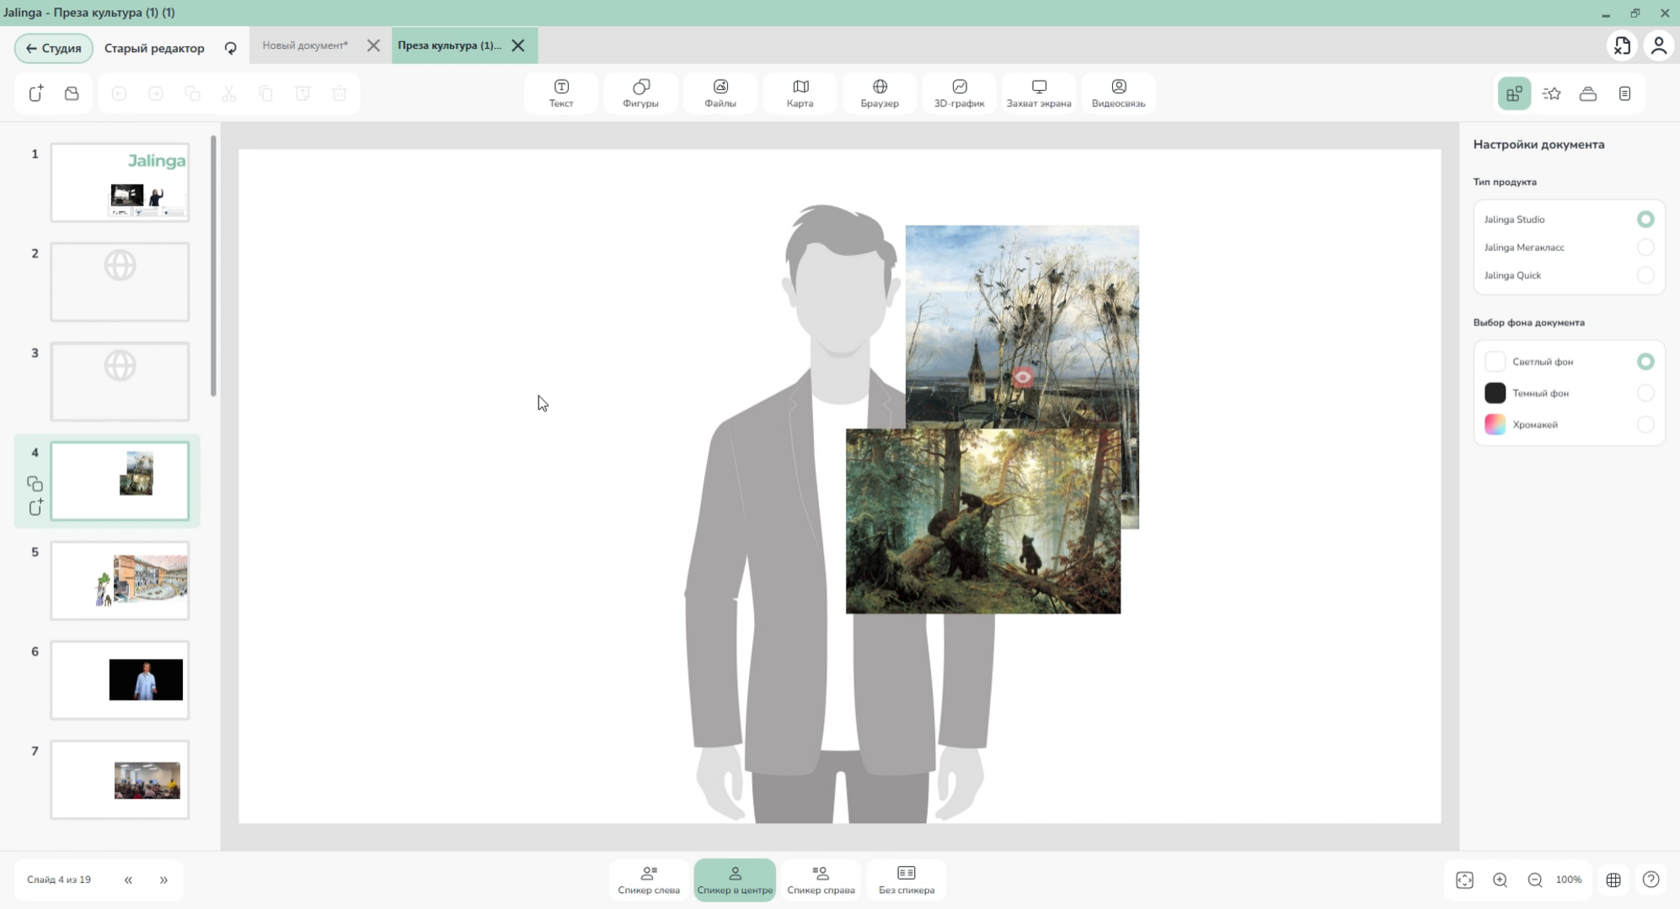The height and width of the screenshot is (909, 1680).
Task: Open the Фигуры shapes tool
Action: [x=641, y=93]
